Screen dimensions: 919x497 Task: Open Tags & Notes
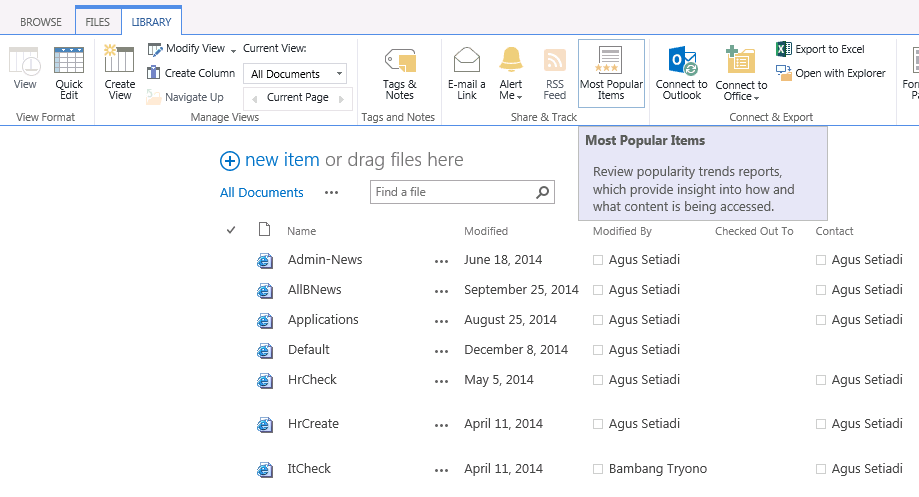point(399,74)
